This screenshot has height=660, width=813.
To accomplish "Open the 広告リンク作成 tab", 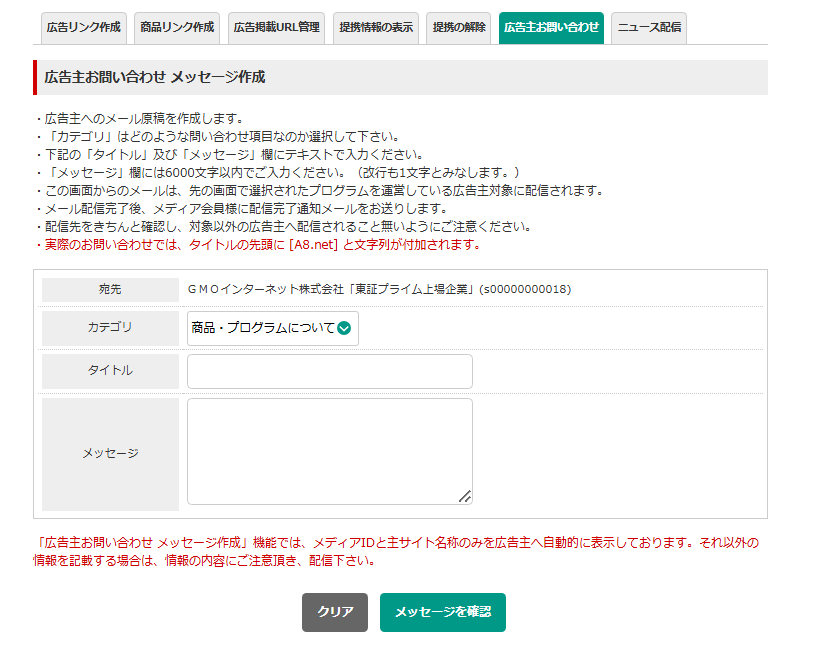I will (83, 28).
